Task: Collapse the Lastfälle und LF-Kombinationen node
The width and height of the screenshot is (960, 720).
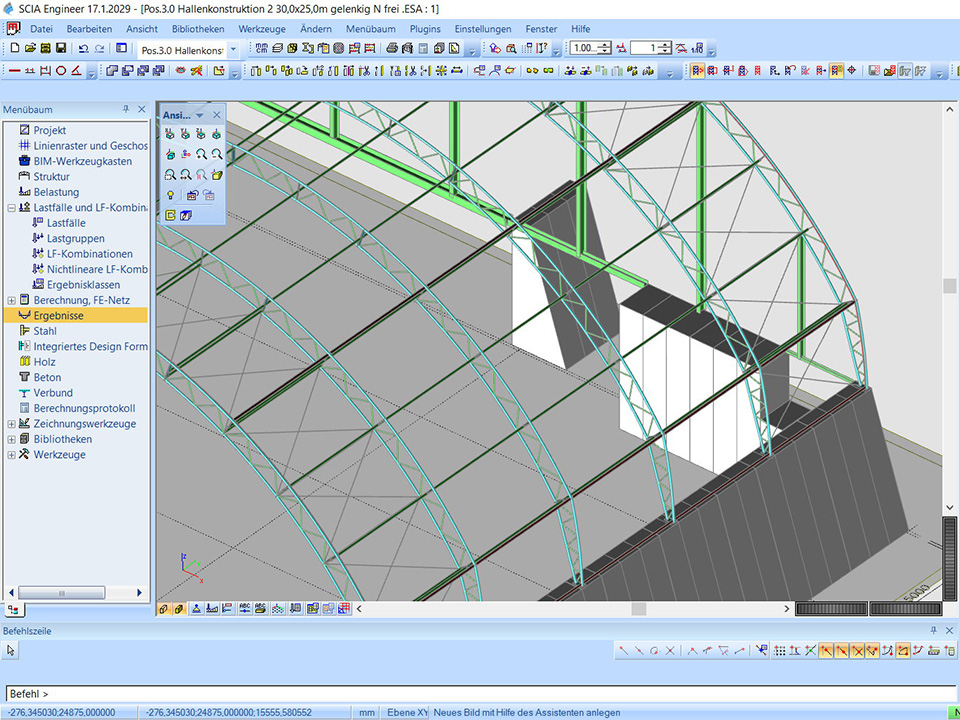Action: (x=11, y=208)
